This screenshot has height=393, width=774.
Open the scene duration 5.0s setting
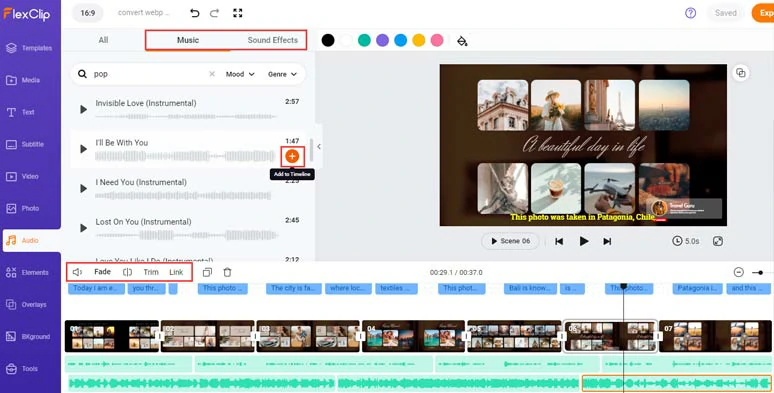(x=686, y=241)
